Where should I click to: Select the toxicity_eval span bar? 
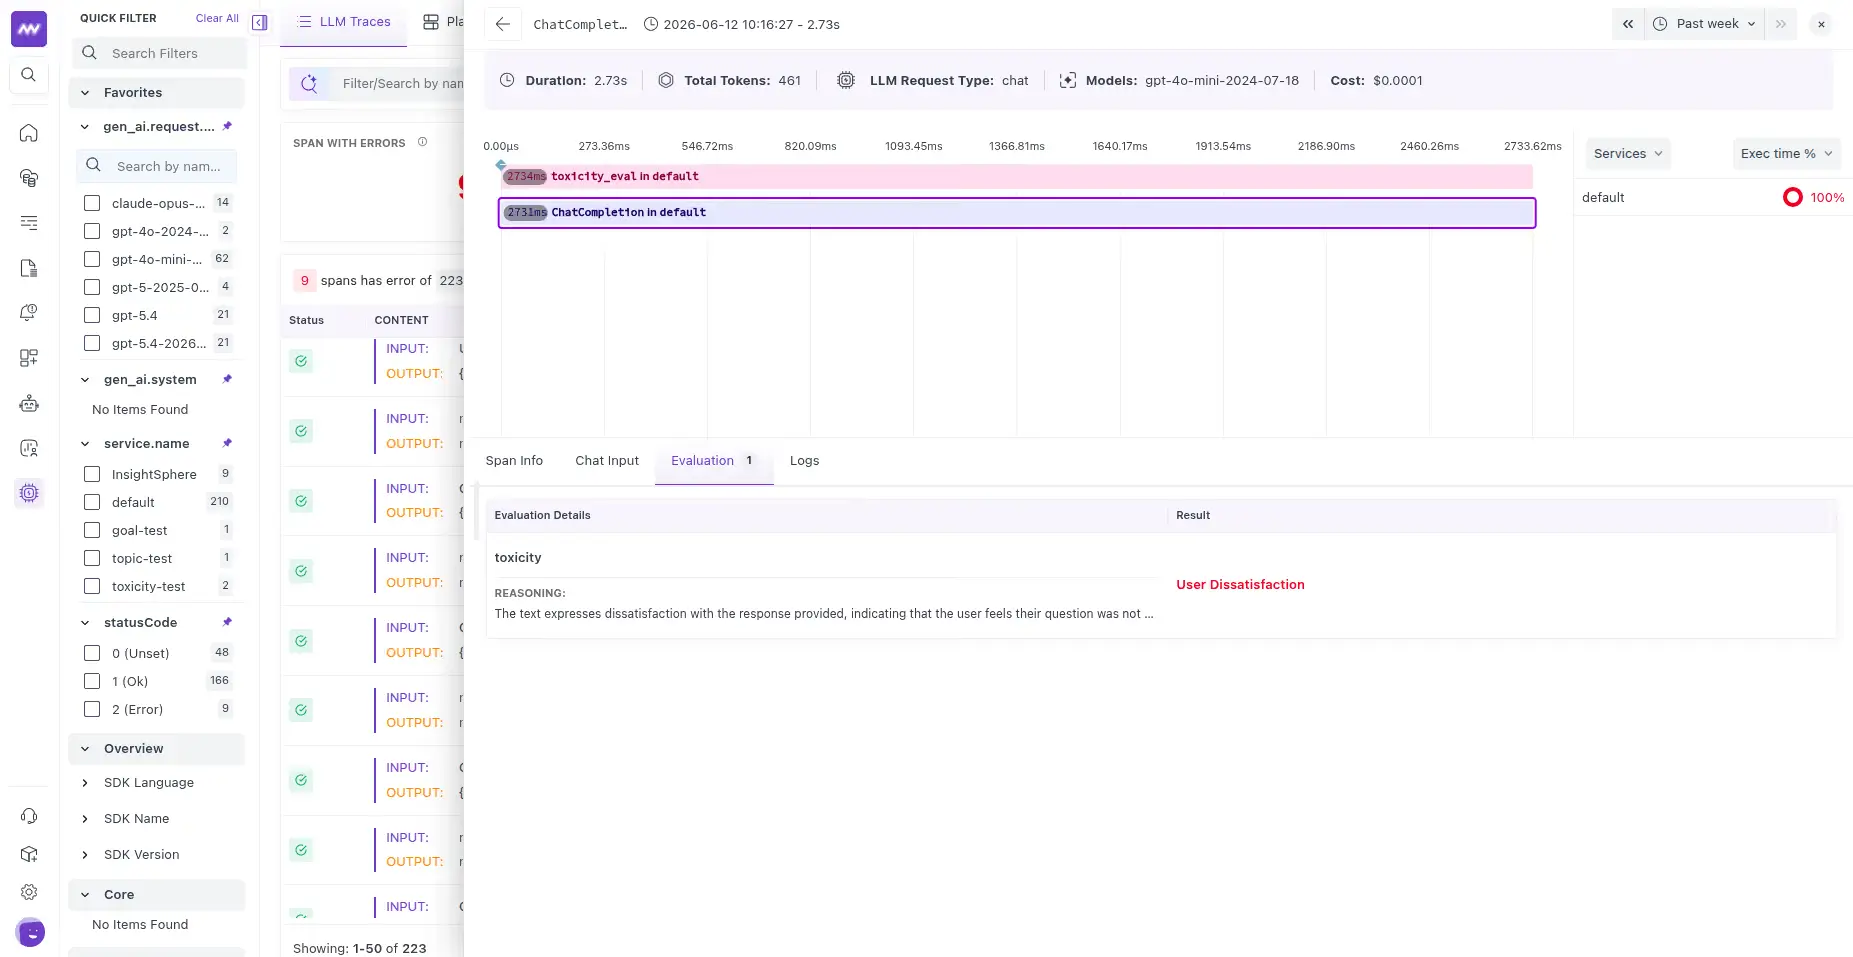1016,177
